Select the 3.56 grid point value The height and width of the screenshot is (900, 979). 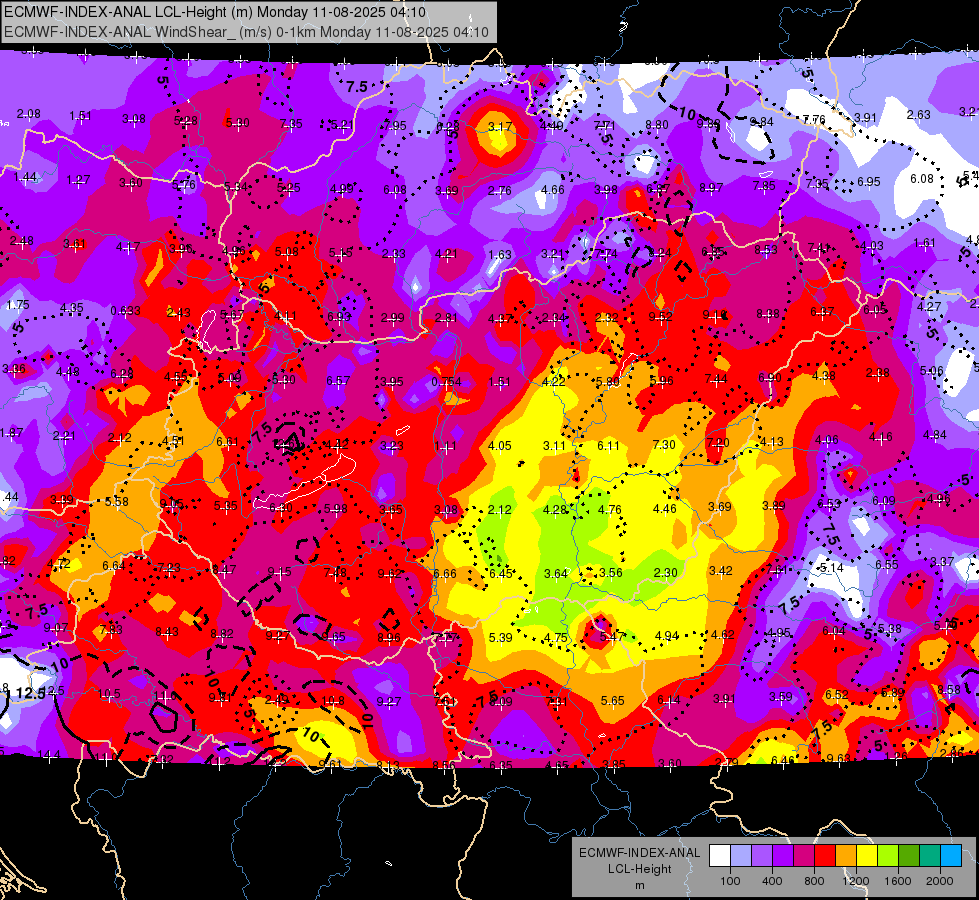[611, 573]
